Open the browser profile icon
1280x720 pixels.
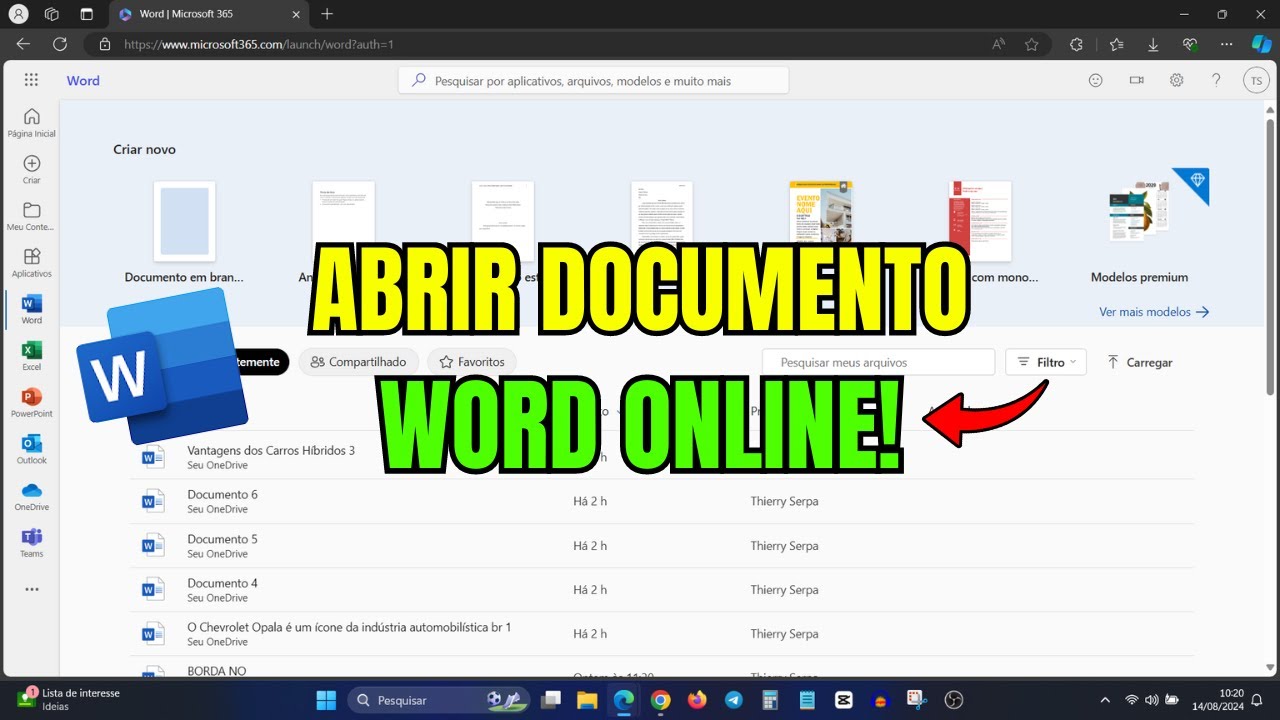pyautogui.click(x=18, y=14)
